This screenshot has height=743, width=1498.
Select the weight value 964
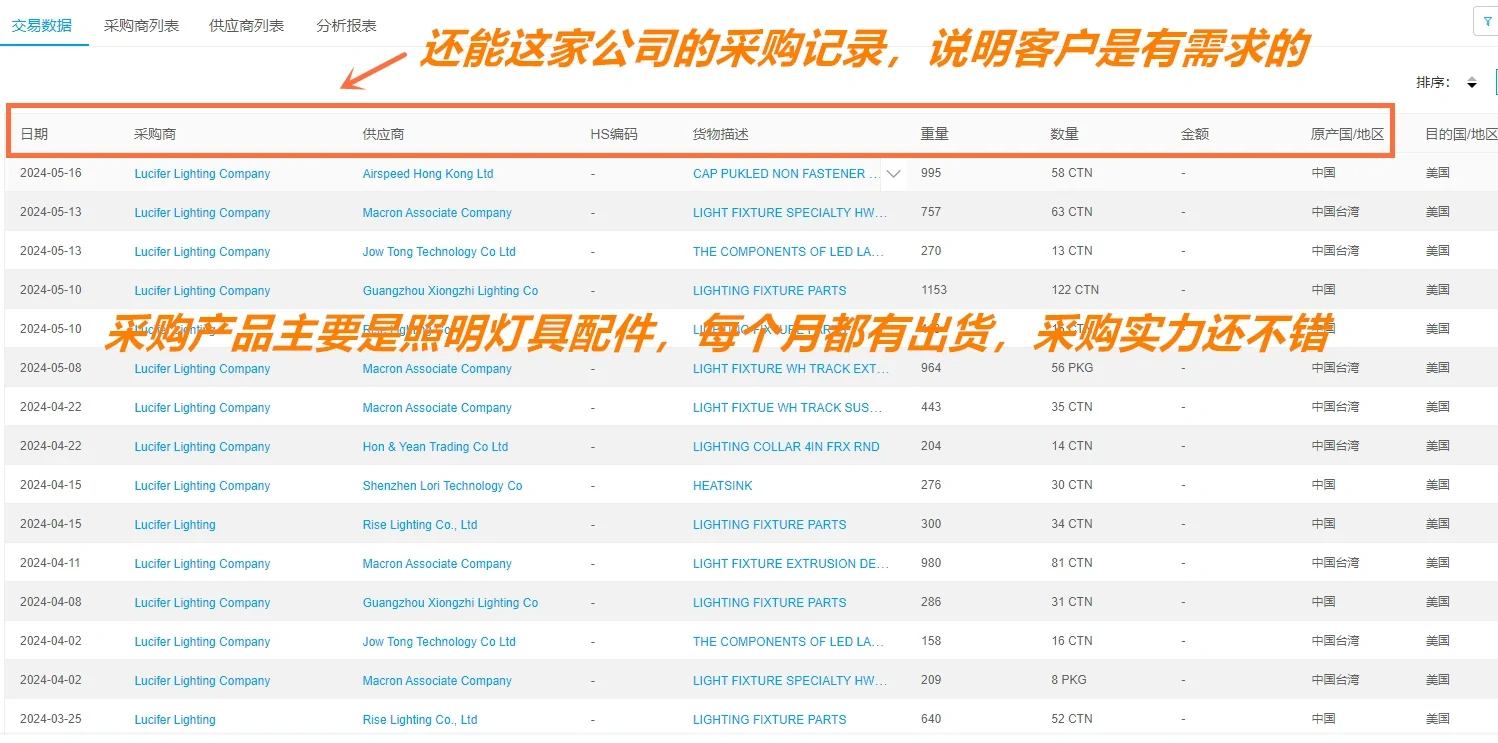click(931, 368)
